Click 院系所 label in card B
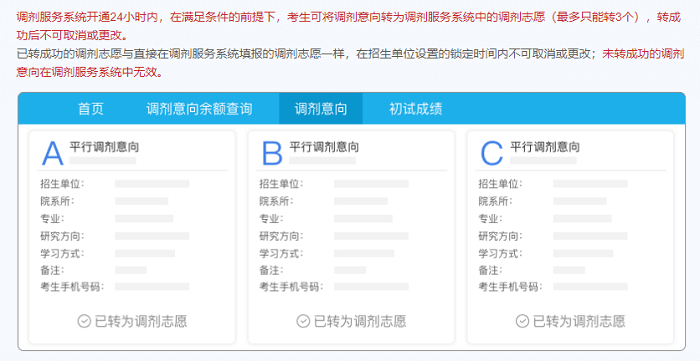This screenshot has height=361, width=700. (276, 201)
